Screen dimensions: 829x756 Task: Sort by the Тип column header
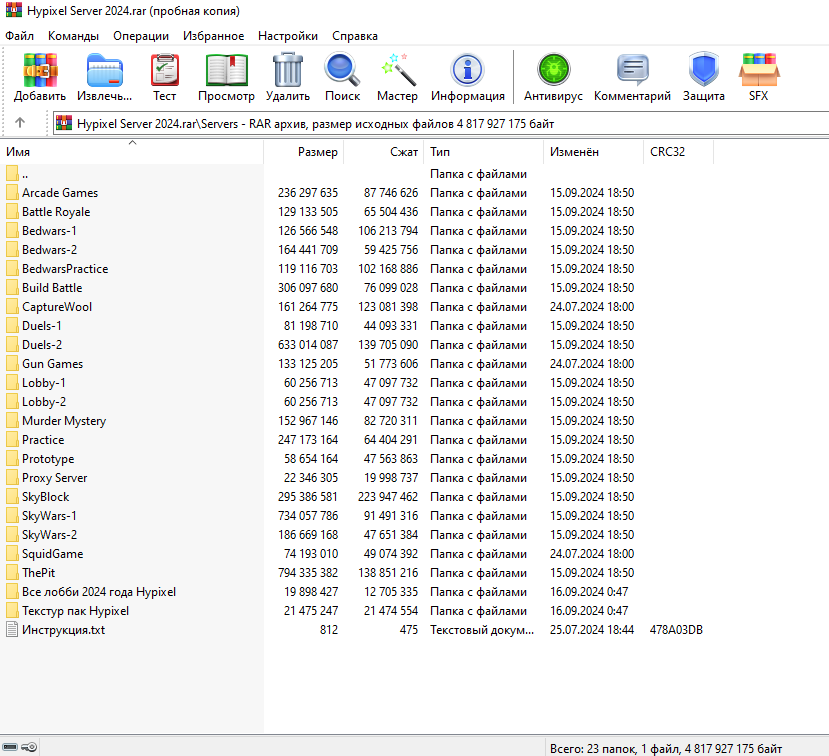tap(484, 152)
